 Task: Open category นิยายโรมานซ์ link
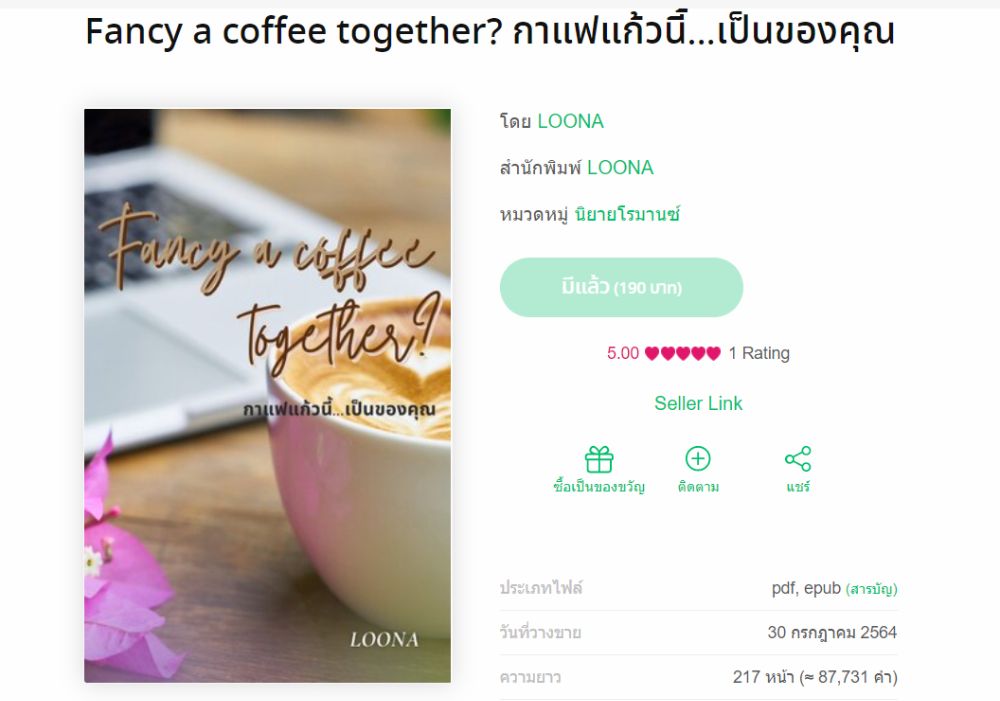[627, 214]
